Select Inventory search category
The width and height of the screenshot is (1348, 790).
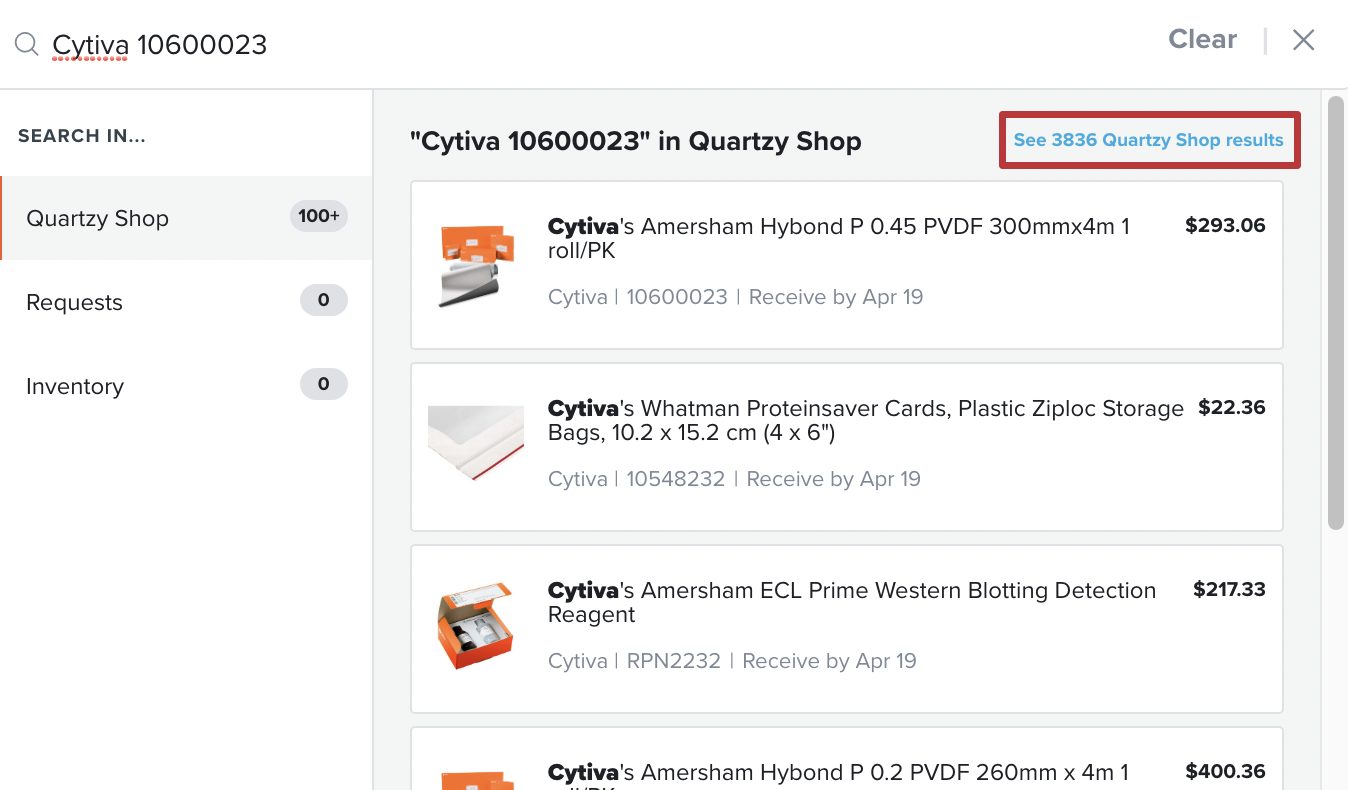click(187, 386)
